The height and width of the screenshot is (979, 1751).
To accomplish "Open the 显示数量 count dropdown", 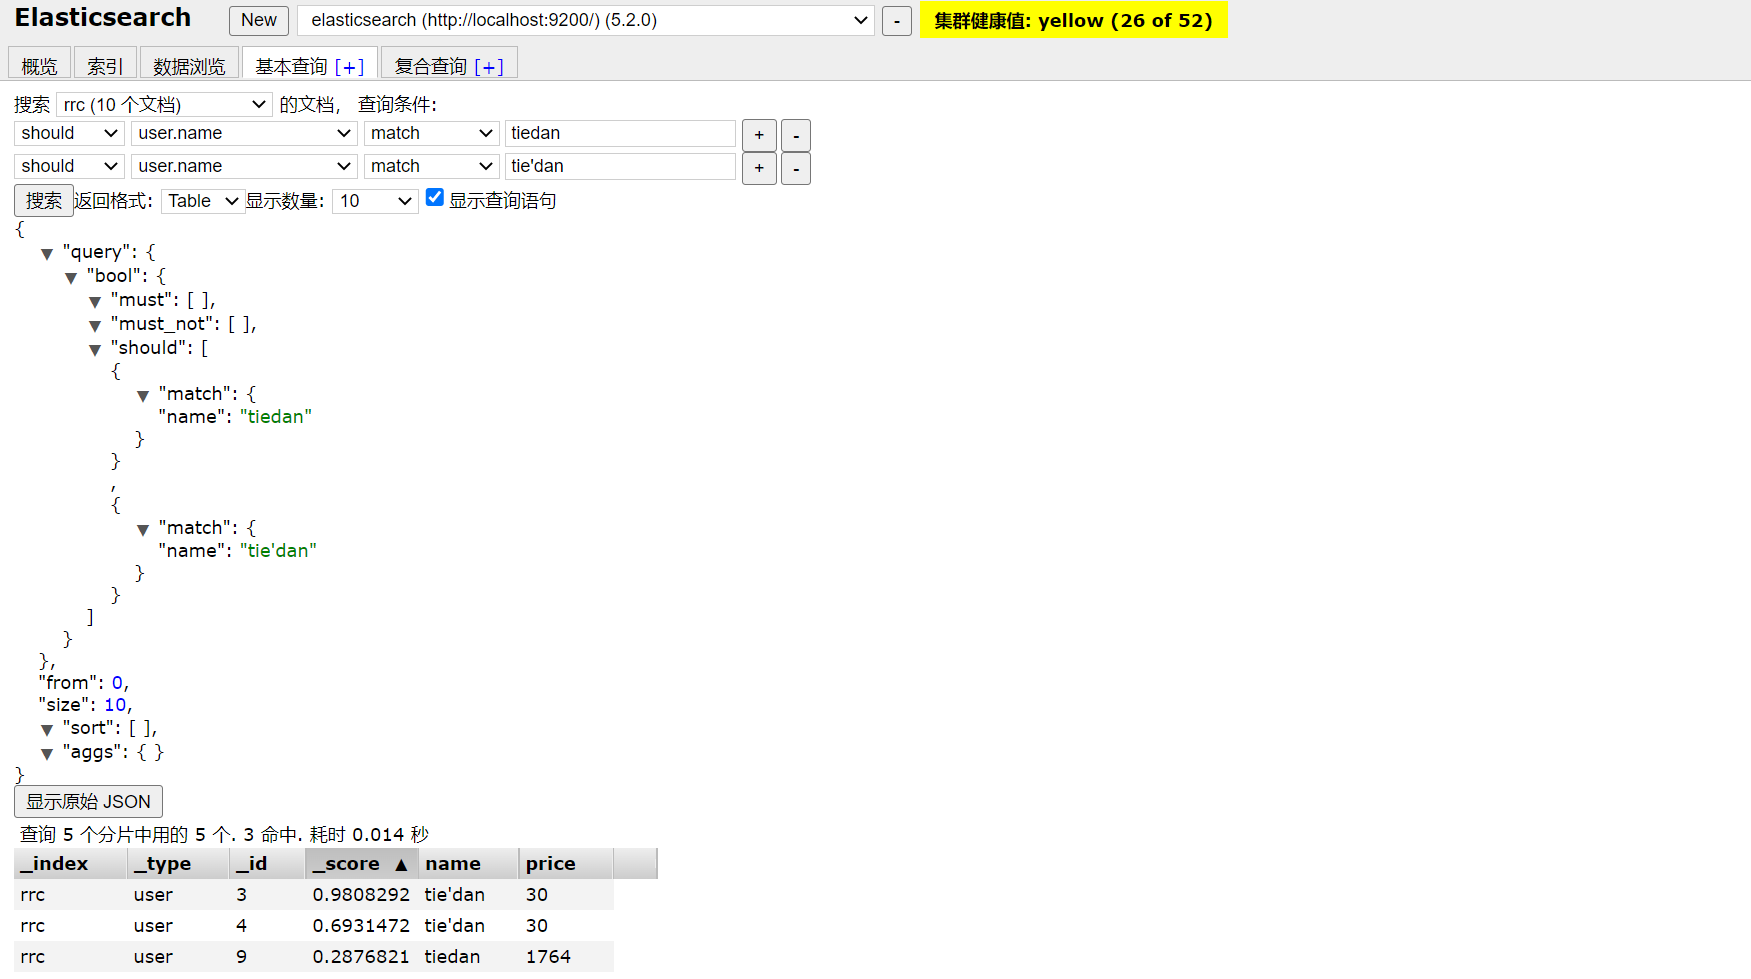I will click(375, 201).
